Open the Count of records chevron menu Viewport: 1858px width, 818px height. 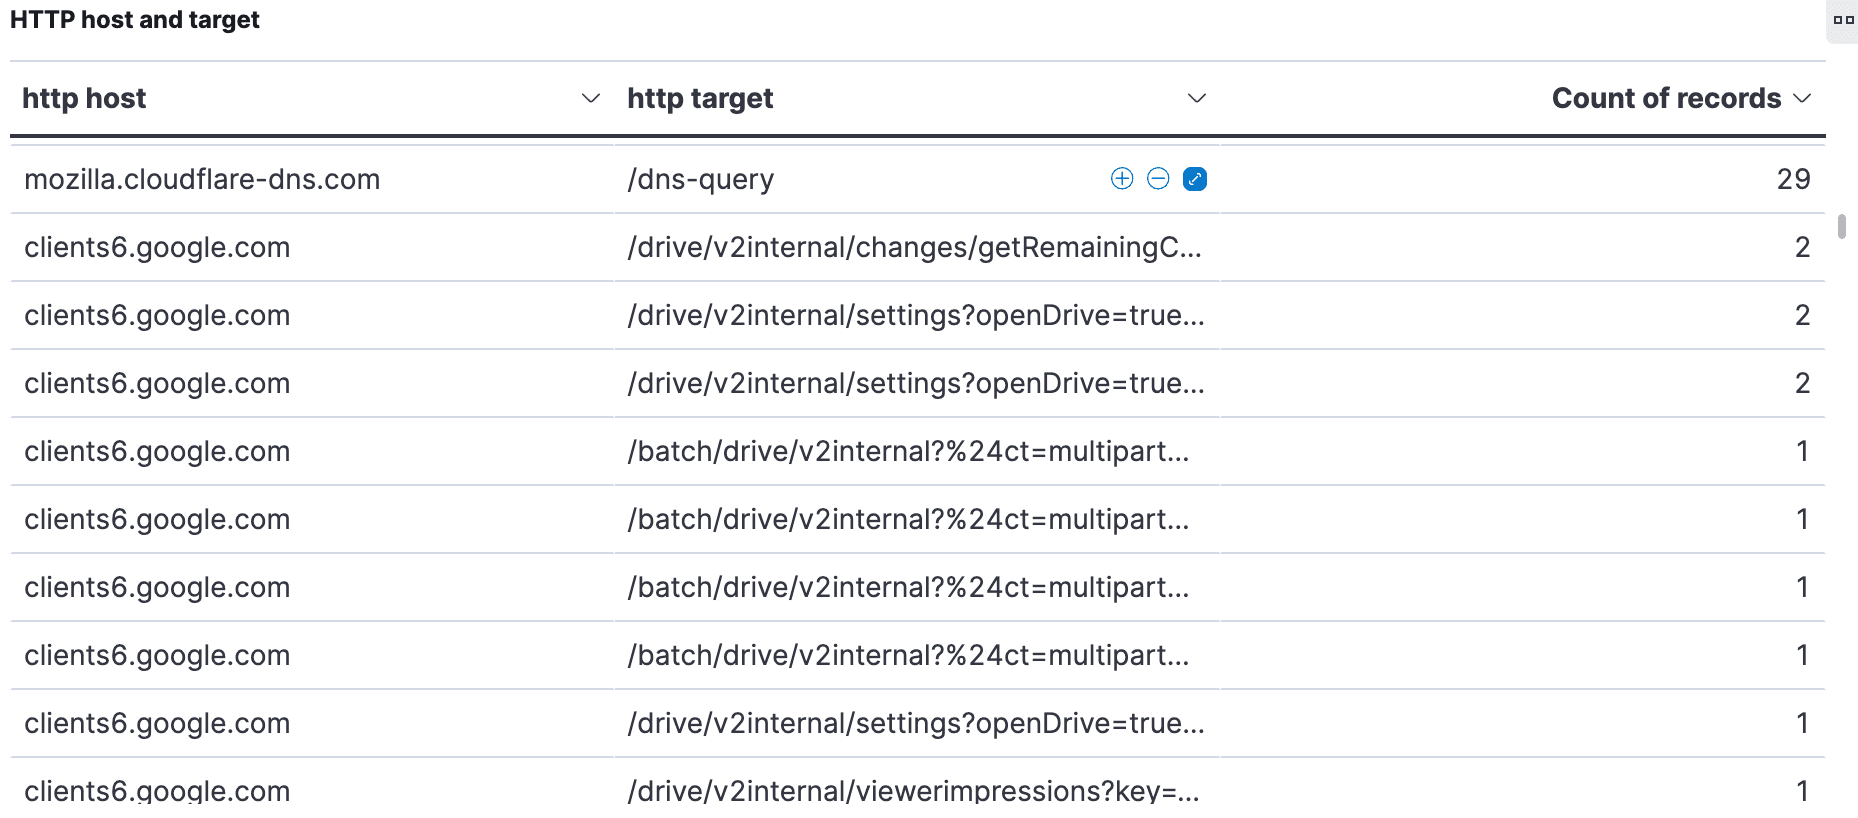pos(1802,98)
